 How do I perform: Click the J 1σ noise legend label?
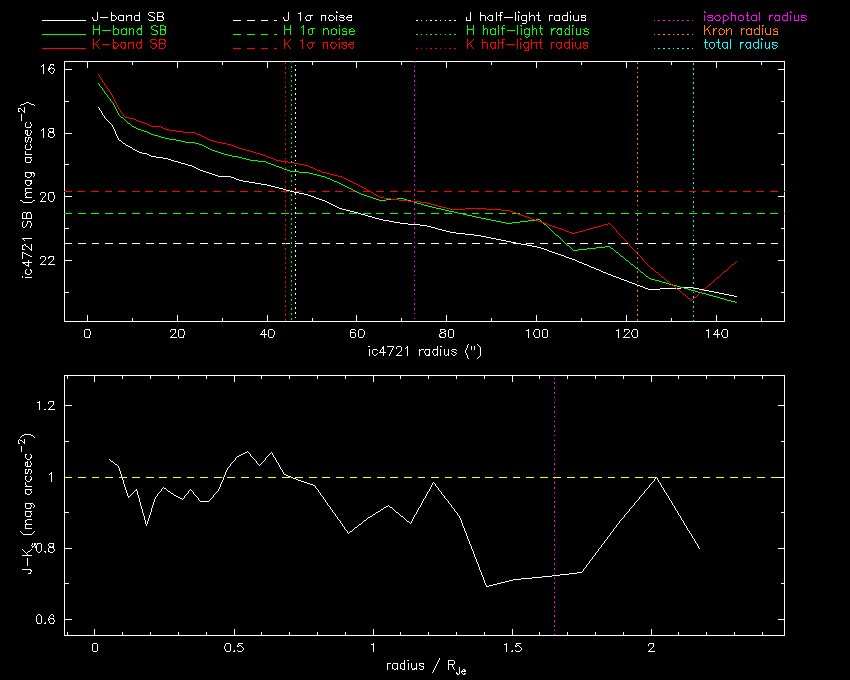(319, 18)
